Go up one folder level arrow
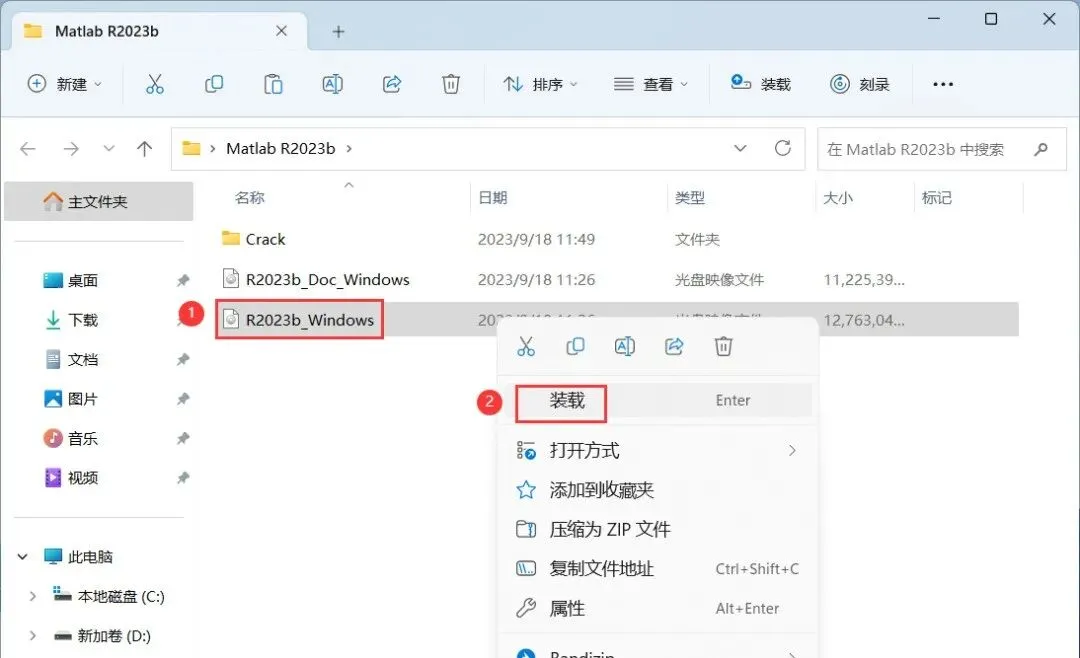 point(144,149)
